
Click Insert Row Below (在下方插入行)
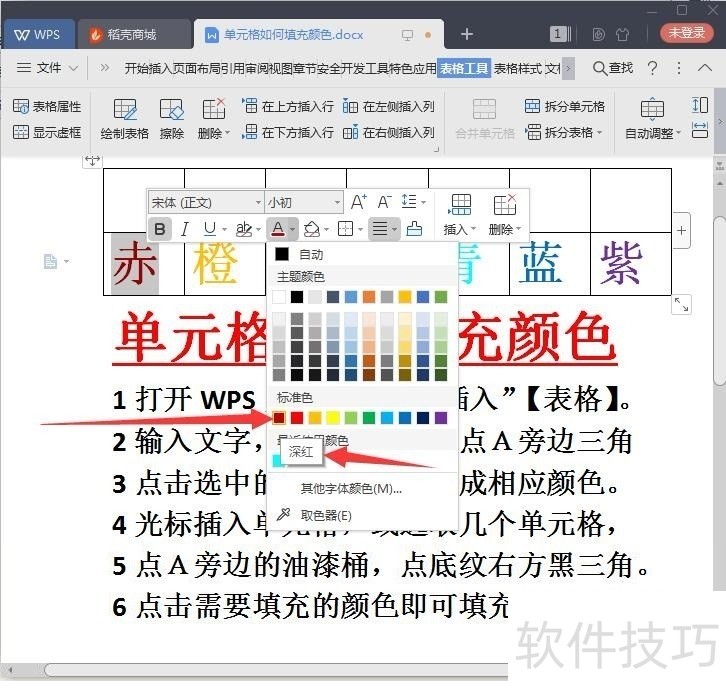(x=288, y=132)
